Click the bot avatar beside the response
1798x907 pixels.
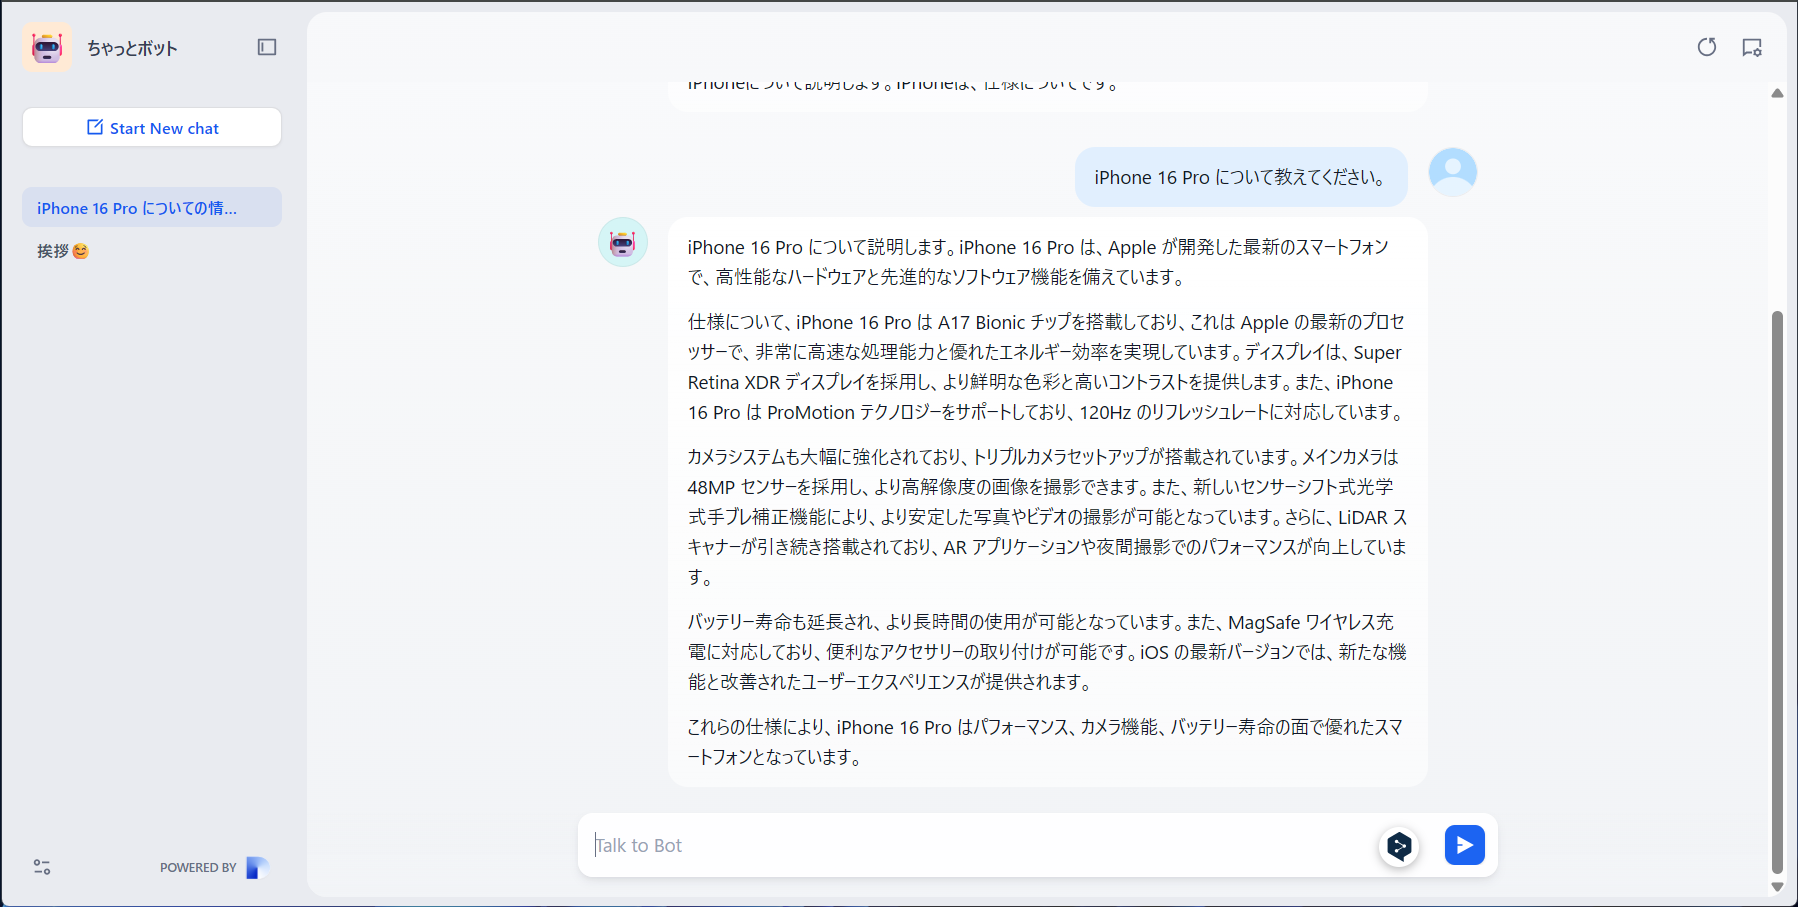(623, 242)
